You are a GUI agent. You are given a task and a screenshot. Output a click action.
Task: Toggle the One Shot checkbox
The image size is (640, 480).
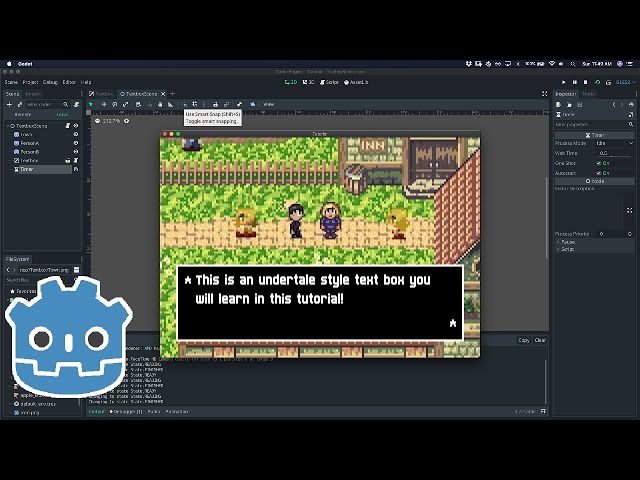(x=599, y=163)
